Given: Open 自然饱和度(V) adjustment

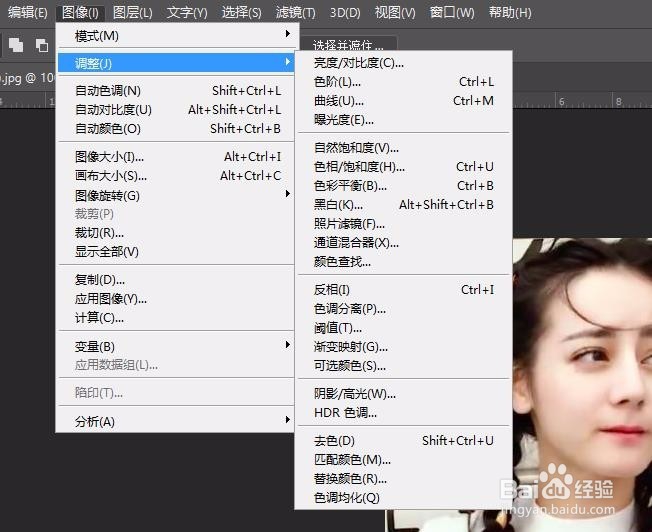Looking at the screenshot, I should 403,148.
